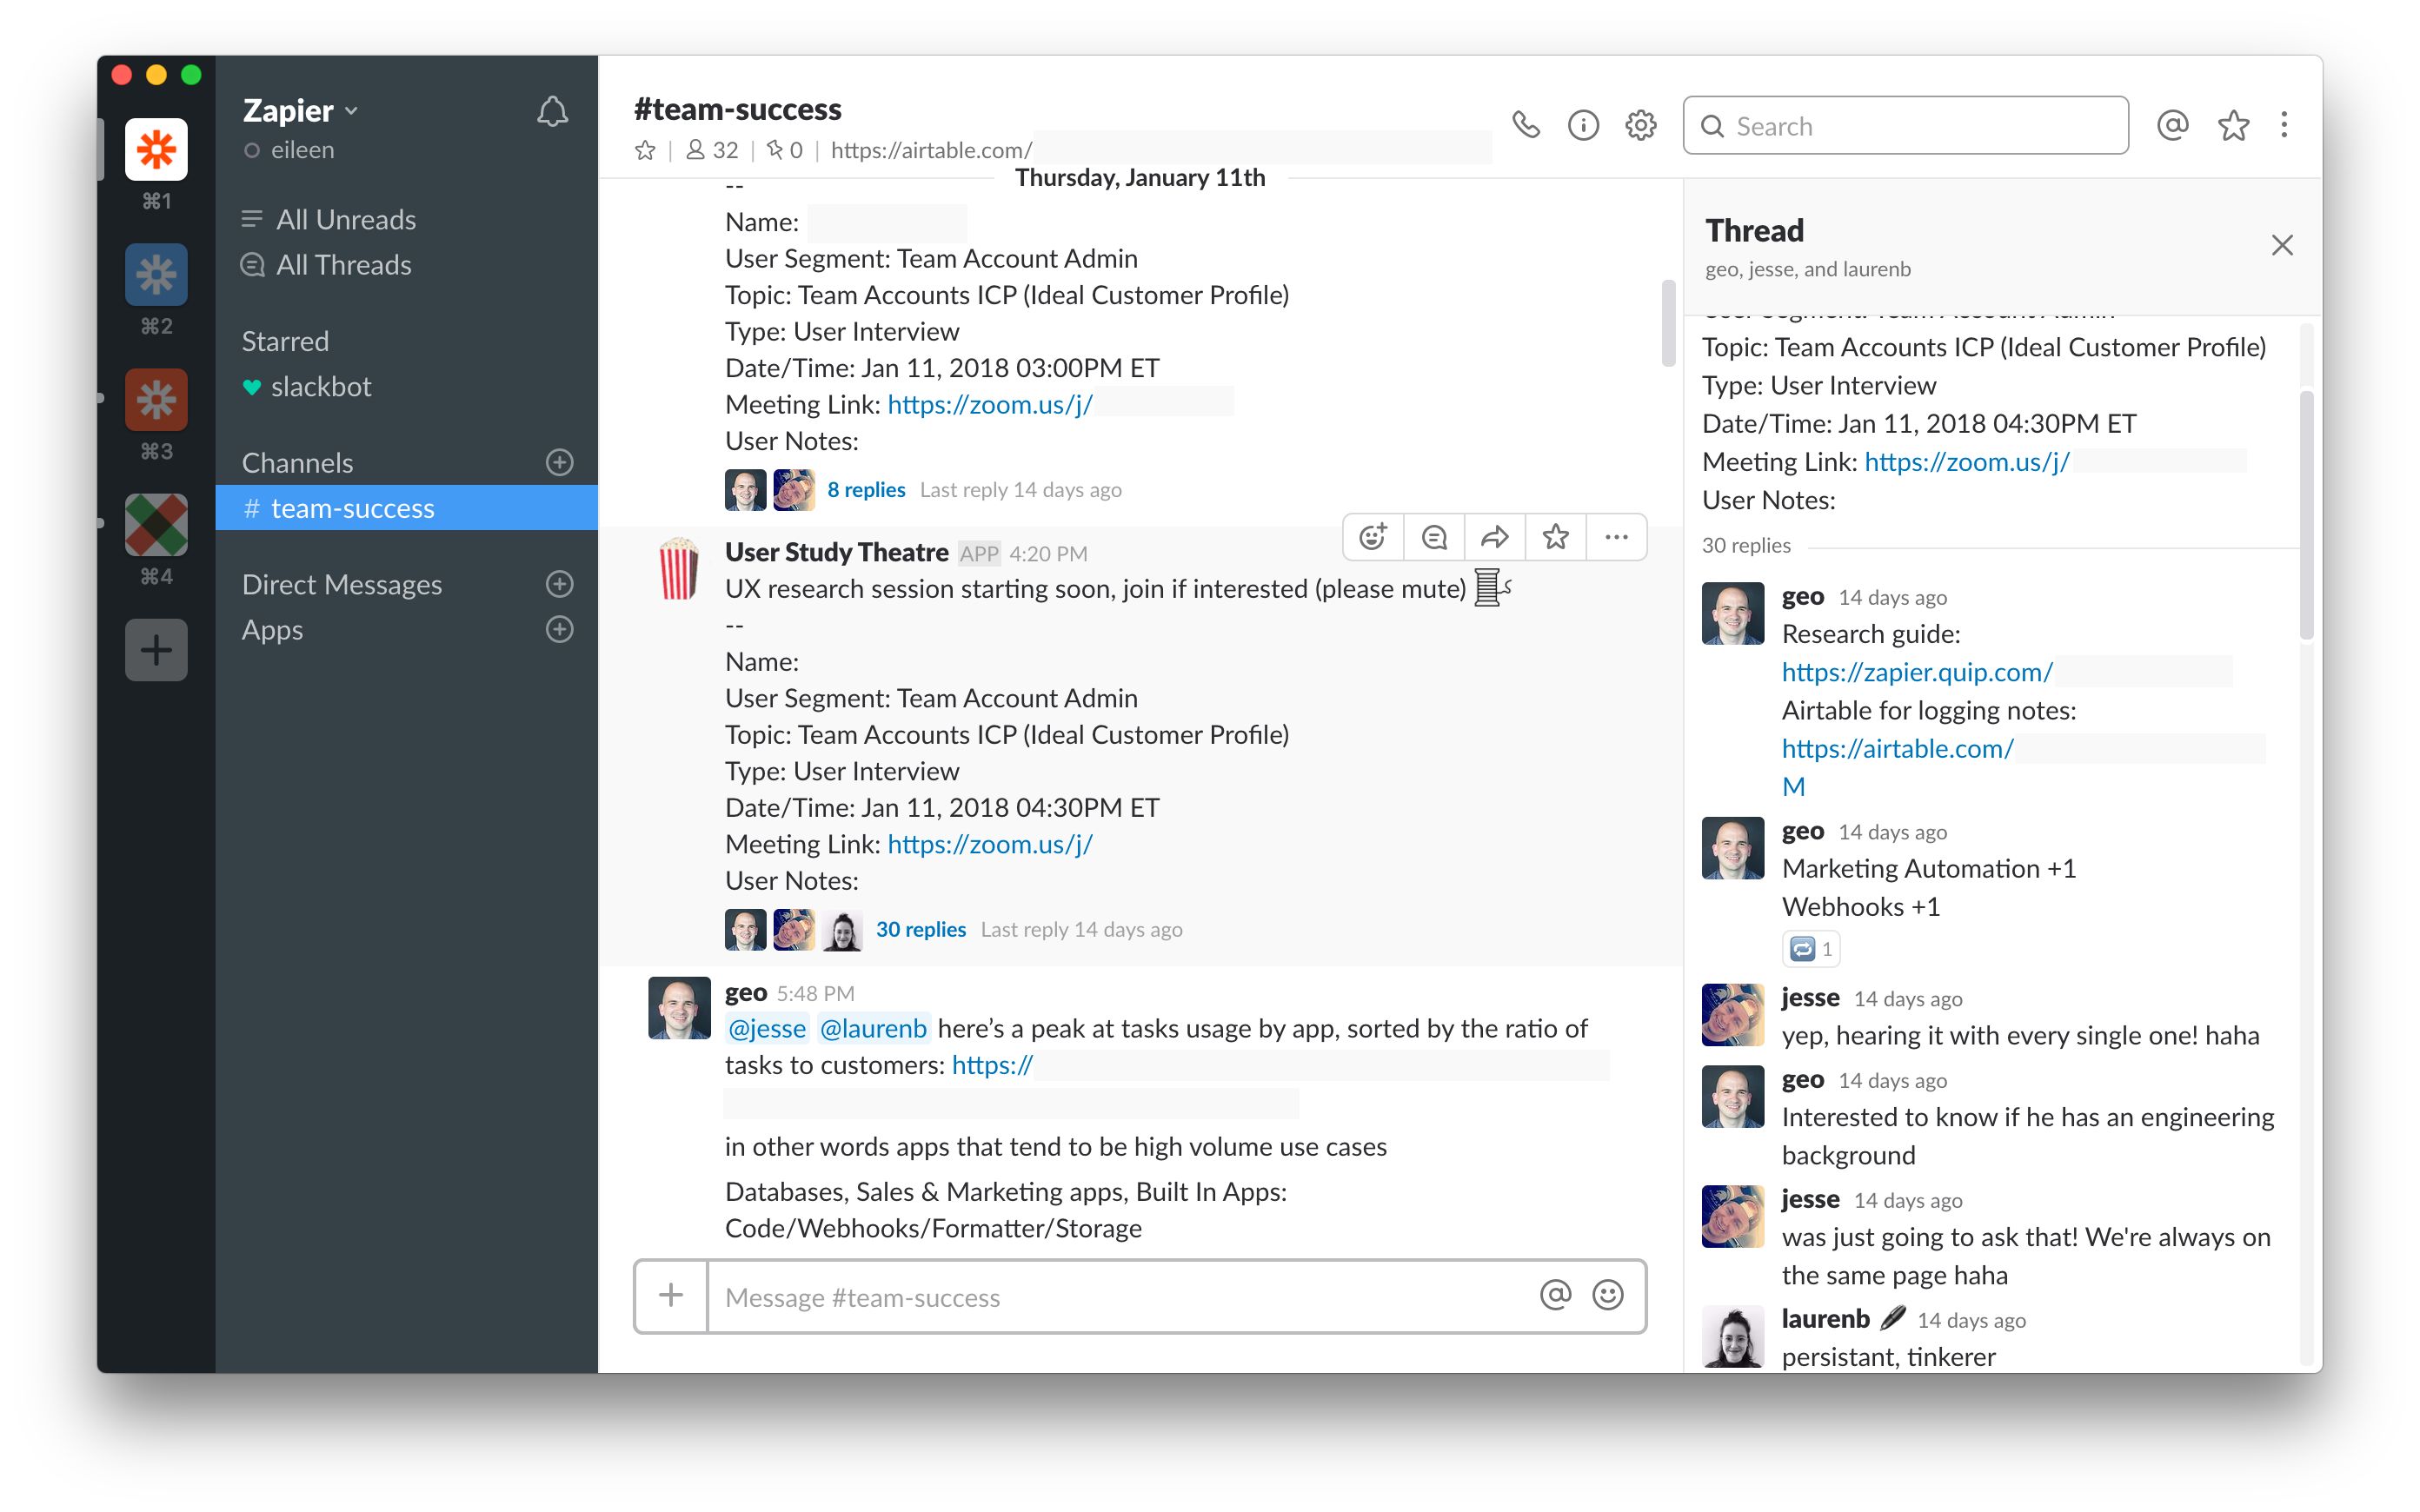Focus the Message #team-success input

pyautogui.click(x=1120, y=1297)
